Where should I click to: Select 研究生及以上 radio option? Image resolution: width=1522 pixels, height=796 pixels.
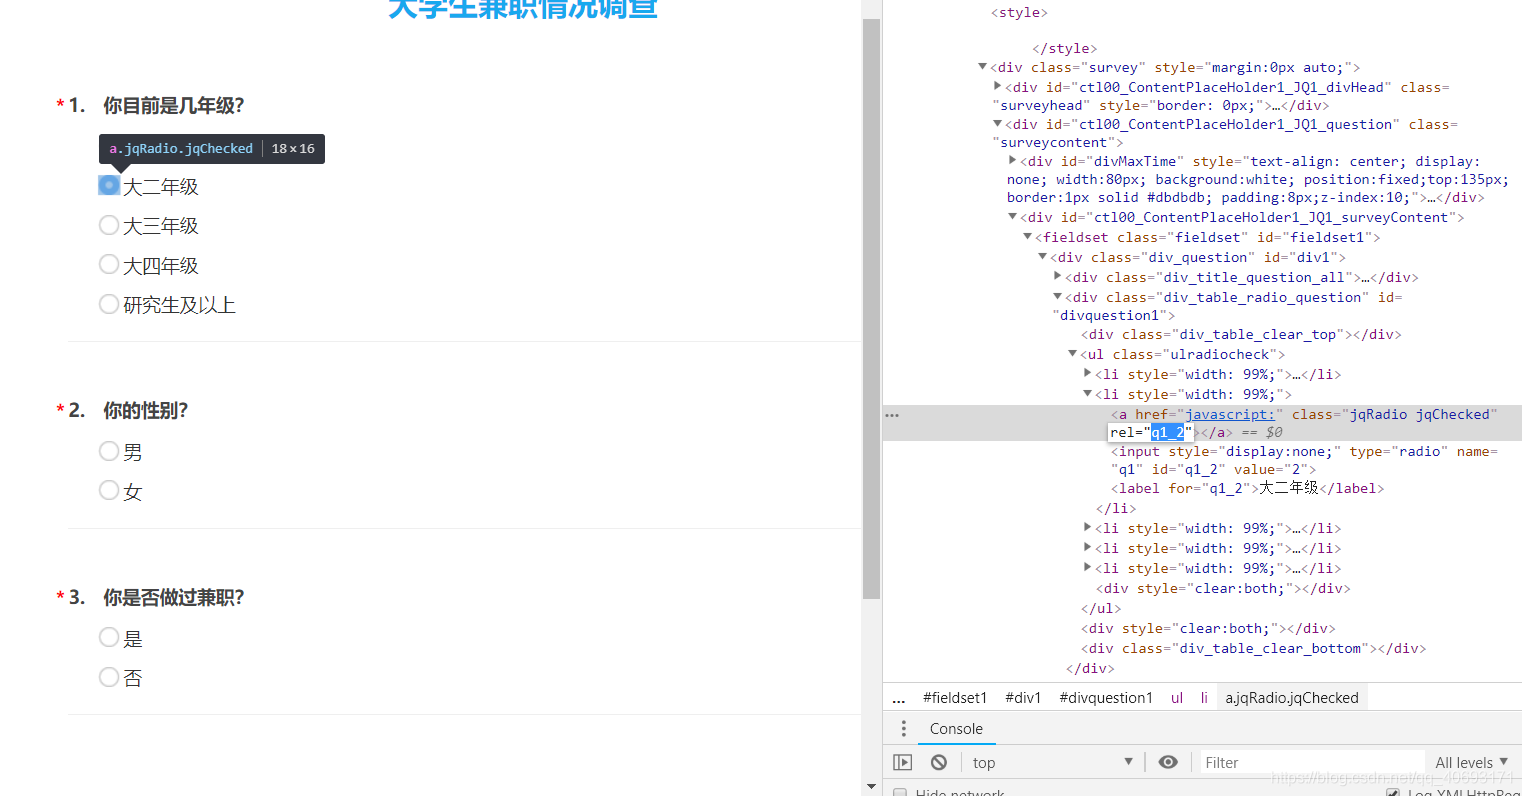(109, 303)
